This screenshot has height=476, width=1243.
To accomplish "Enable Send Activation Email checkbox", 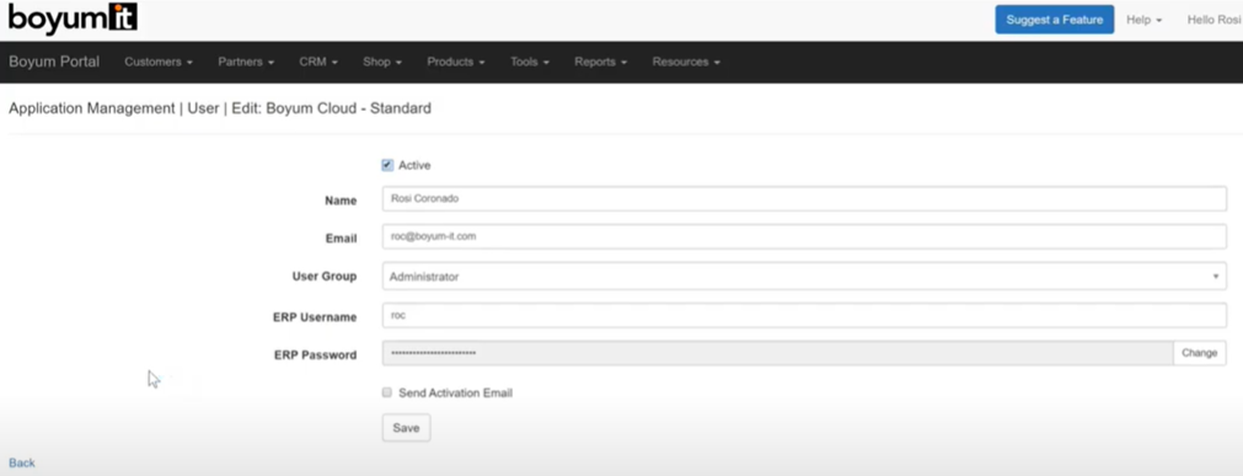I will [387, 393].
